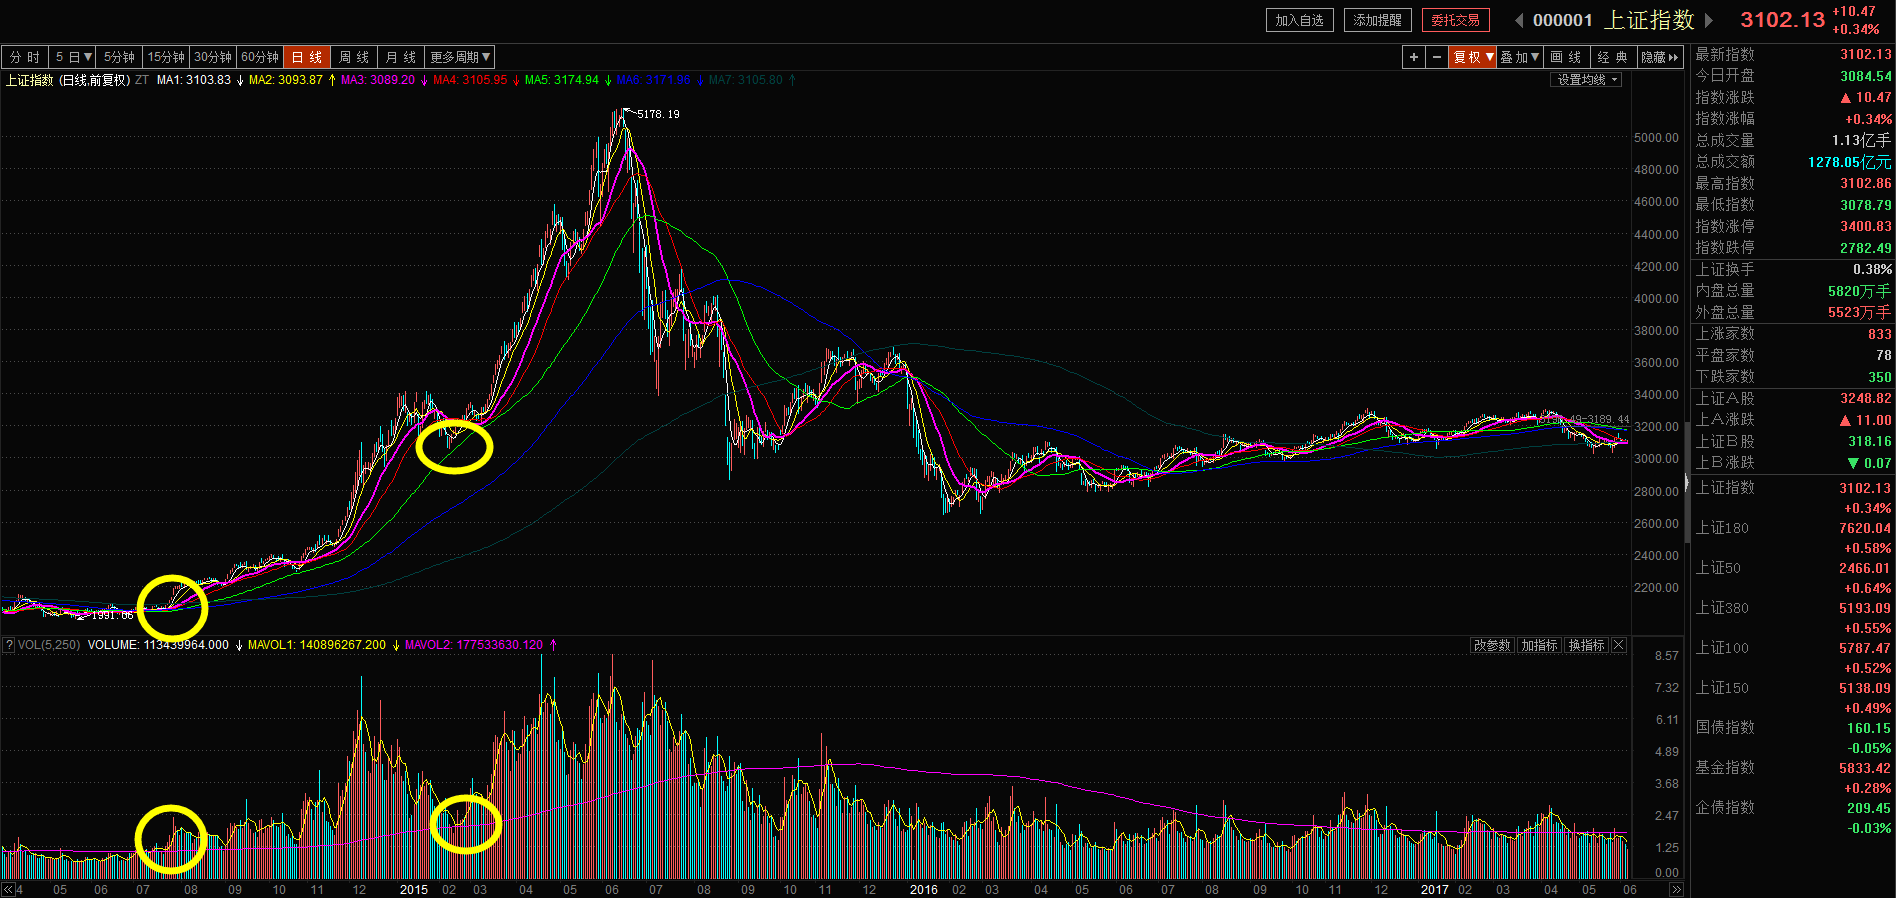Select 上证50 in the index list

1718,568
